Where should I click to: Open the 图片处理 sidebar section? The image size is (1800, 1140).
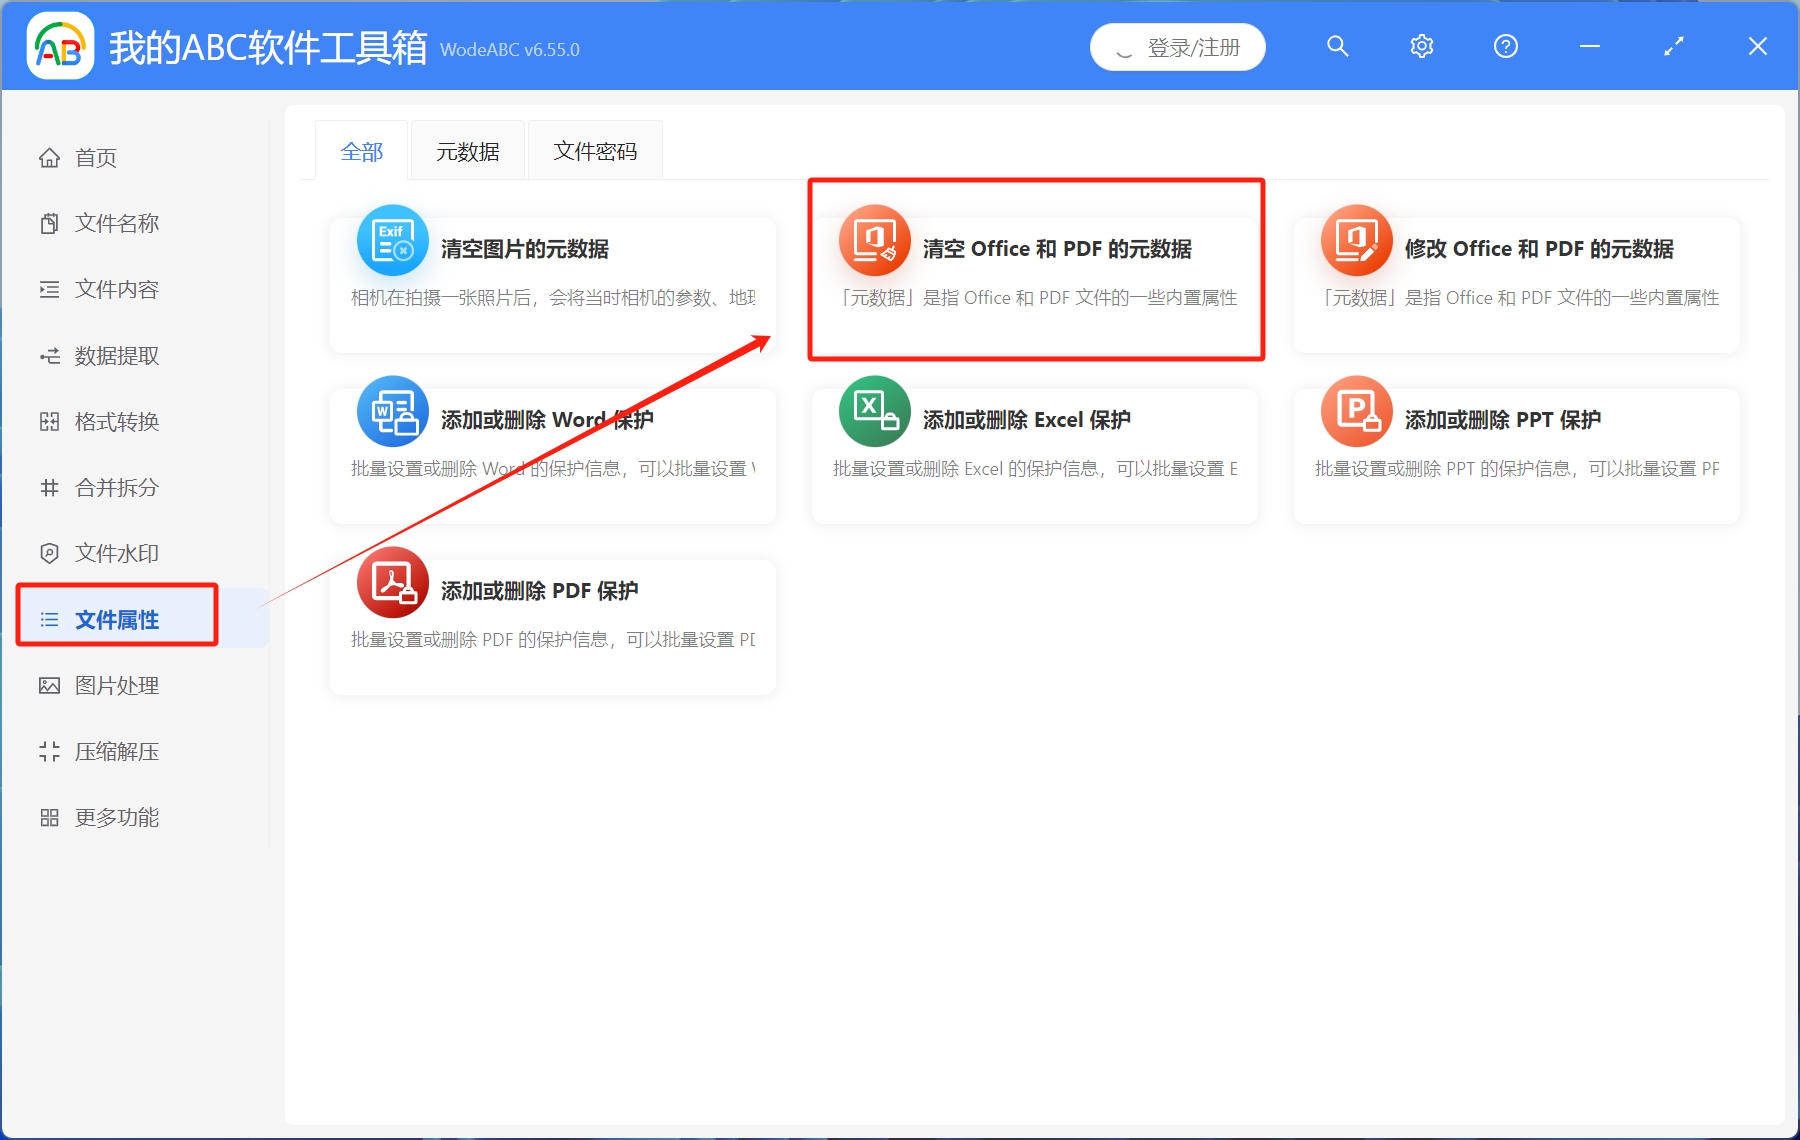(115, 685)
